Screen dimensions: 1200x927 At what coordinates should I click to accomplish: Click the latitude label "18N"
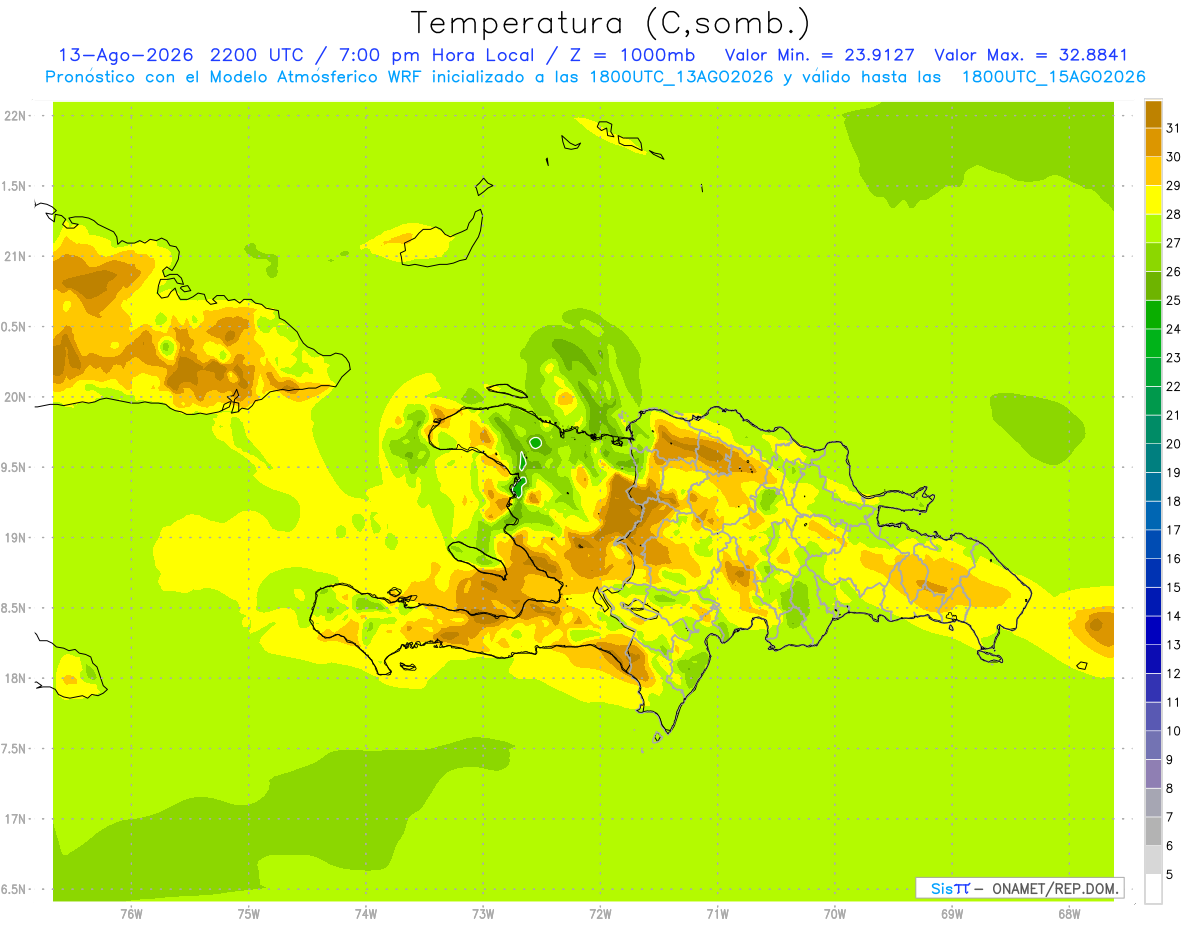coord(16,678)
